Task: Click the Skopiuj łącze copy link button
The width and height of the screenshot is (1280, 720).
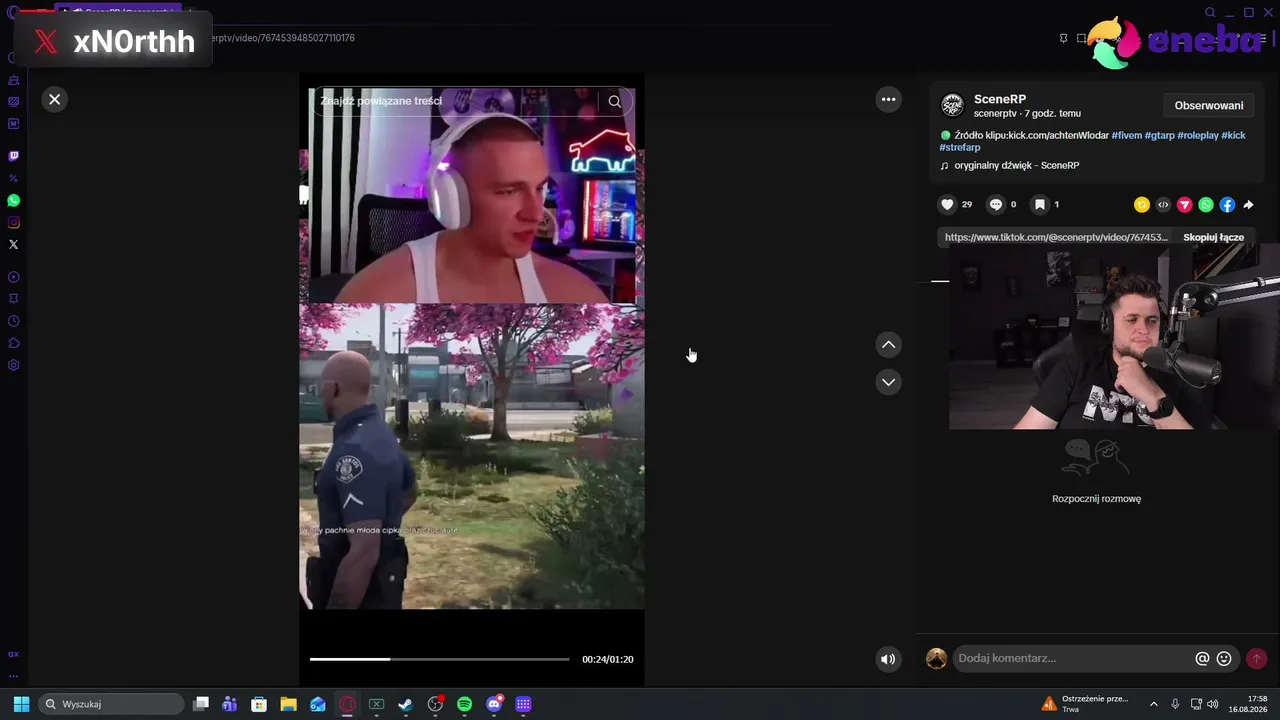Action: 1214,237
